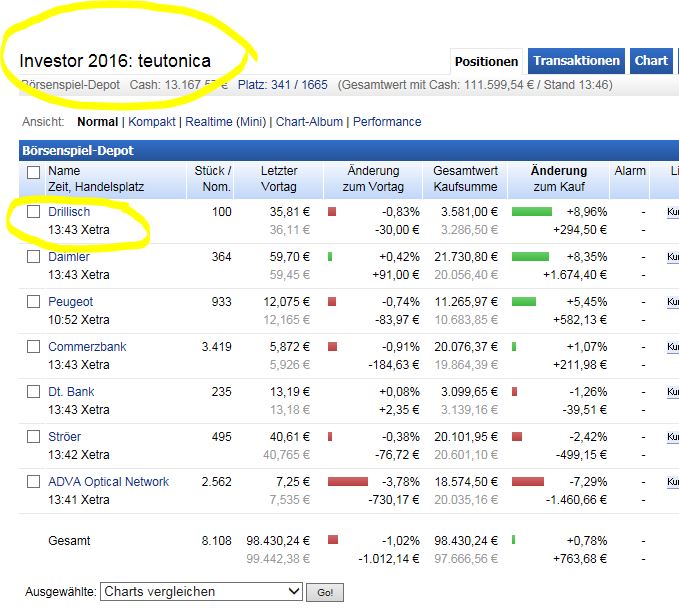Open the Performance view
Image resolution: width=679 pixels, height=609 pixels.
[387, 122]
